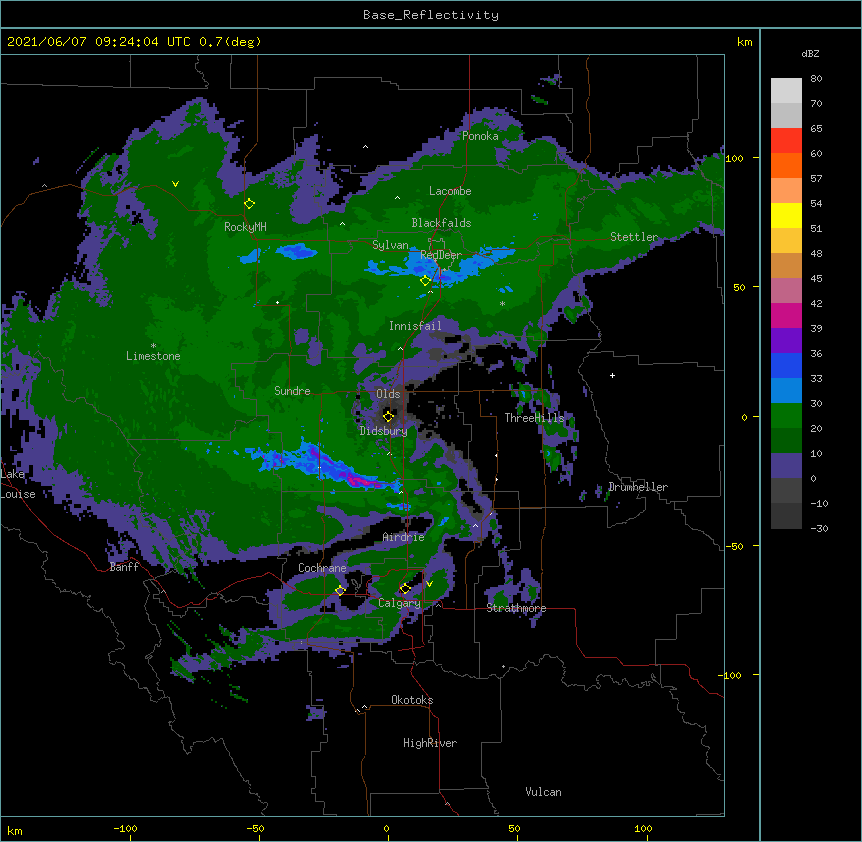The width and height of the screenshot is (862, 842).
Task: Click the Innisfail city label
Action: click(415, 326)
